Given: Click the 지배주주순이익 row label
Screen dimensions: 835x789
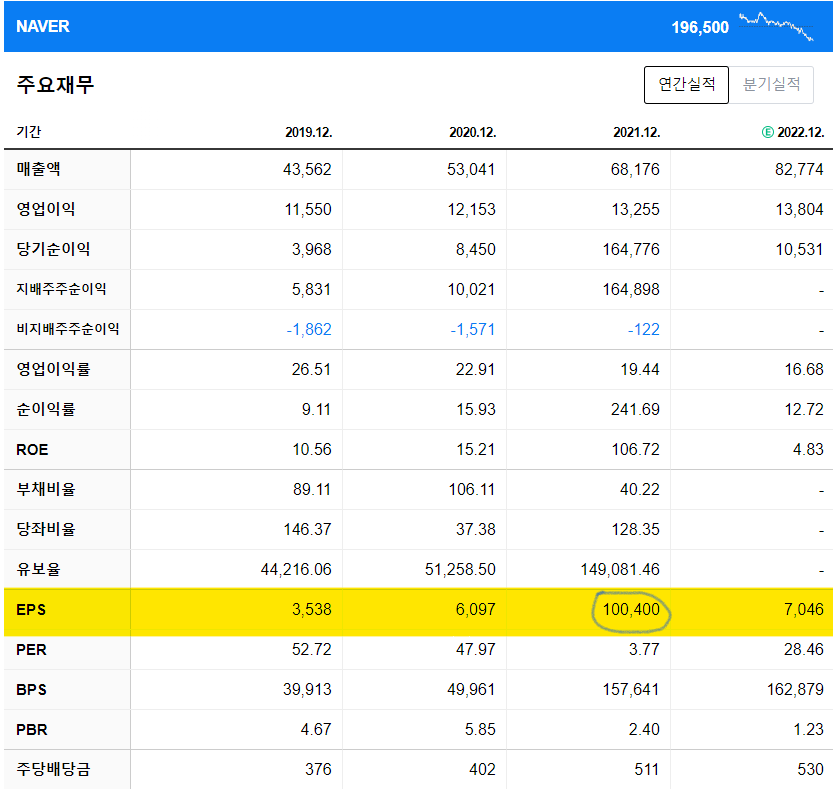Looking at the screenshot, I should click(61, 289).
